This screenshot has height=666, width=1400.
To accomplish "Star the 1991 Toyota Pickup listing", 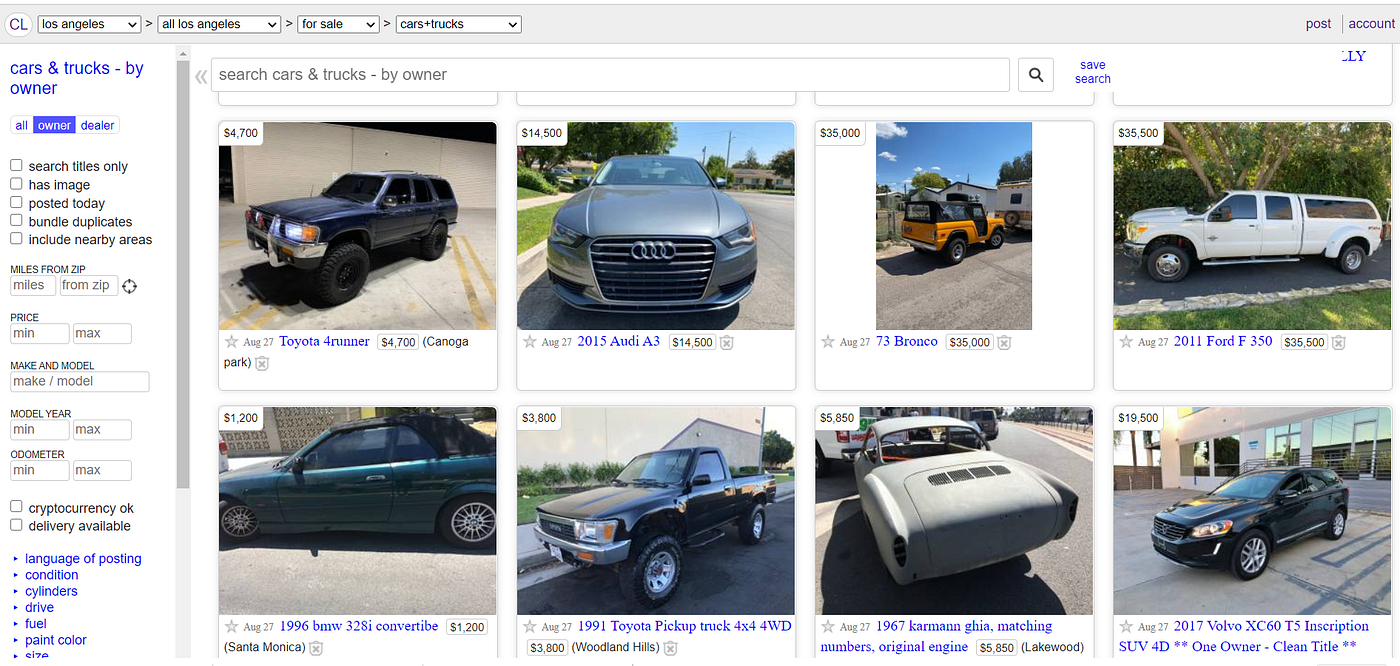I will coord(530,627).
